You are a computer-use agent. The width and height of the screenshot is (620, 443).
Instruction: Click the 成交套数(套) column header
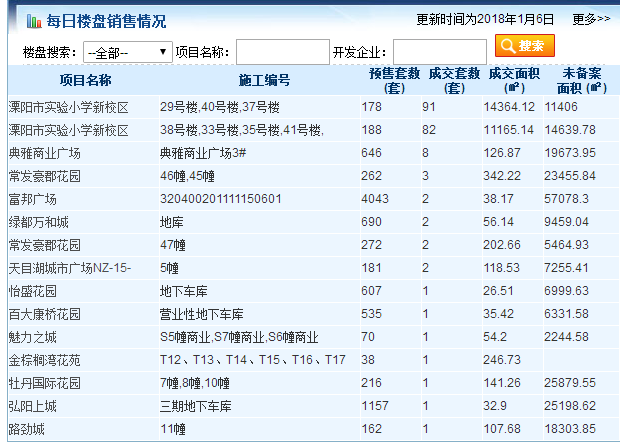[x=454, y=80]
